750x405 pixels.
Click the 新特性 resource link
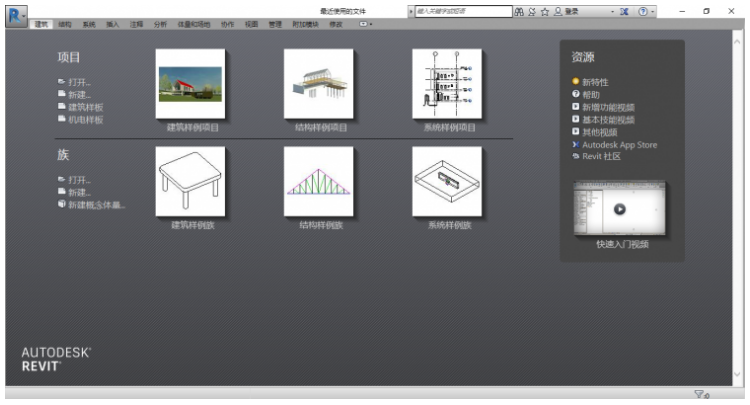(595, 82)
